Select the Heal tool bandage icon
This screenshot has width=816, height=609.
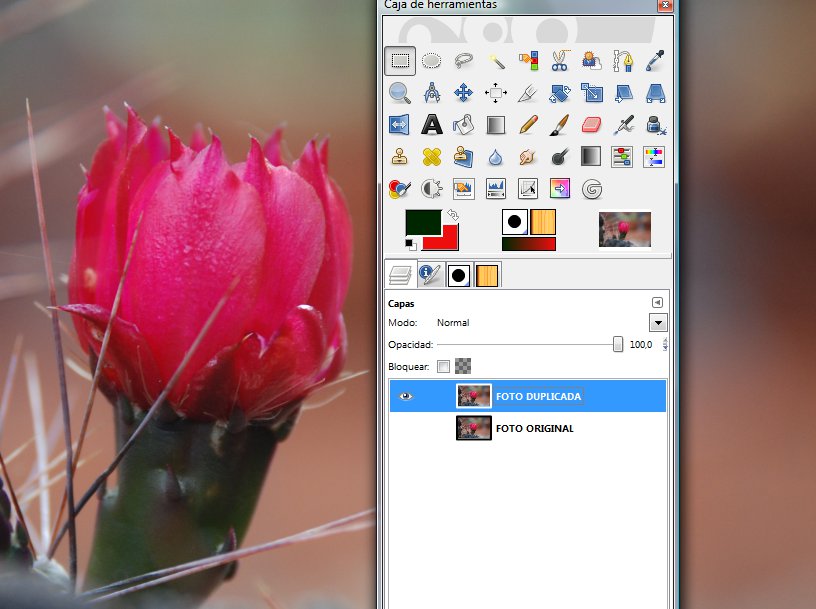pos(432,157)
